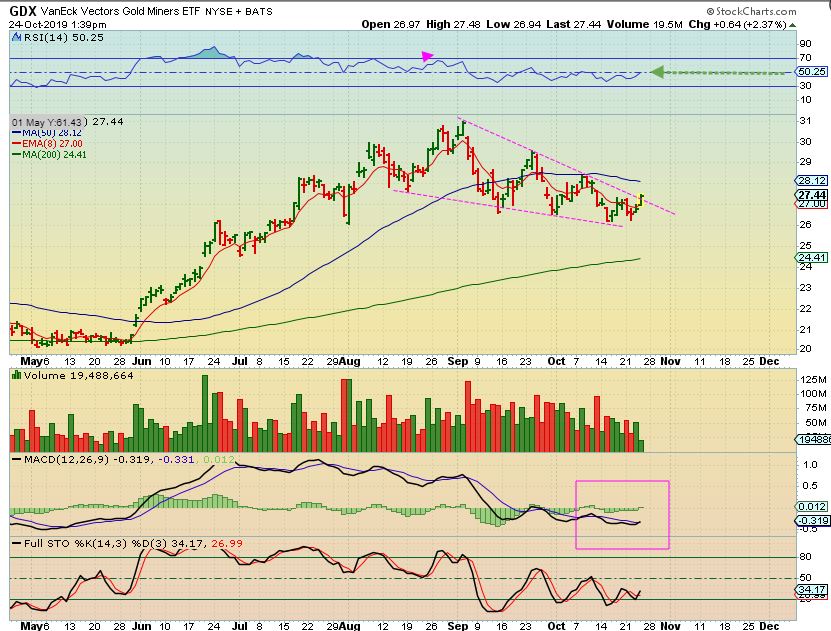This screenshot has height=631, width=831.
Task: Click the -0.331 MACD signal value
Action: 176,459
